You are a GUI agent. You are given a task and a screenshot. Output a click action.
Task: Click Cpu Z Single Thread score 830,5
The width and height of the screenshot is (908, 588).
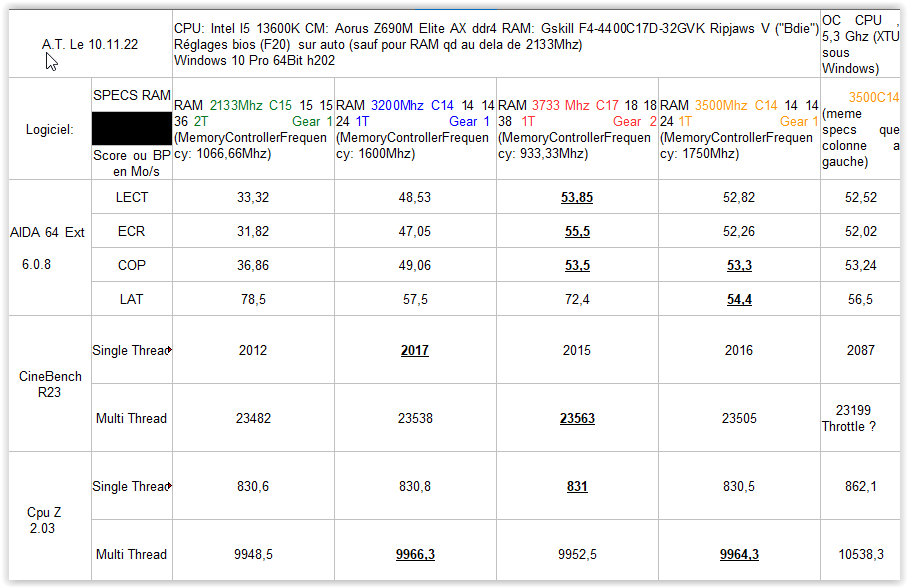pos(739,486)
